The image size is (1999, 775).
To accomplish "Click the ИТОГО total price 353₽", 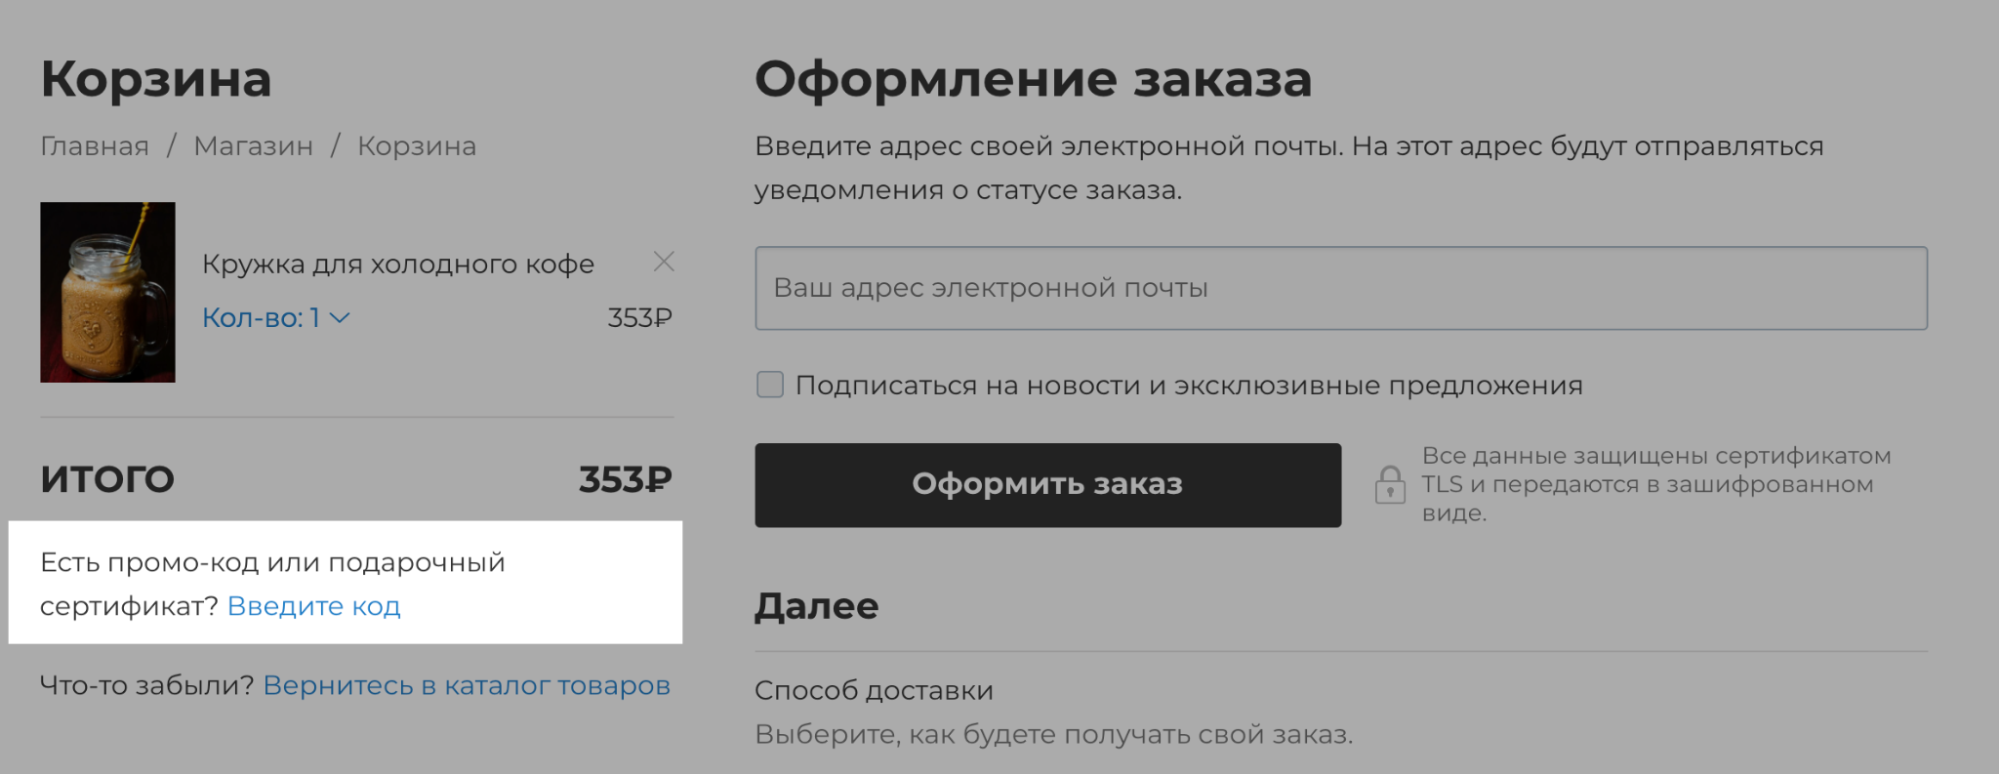I will point(625,480).
